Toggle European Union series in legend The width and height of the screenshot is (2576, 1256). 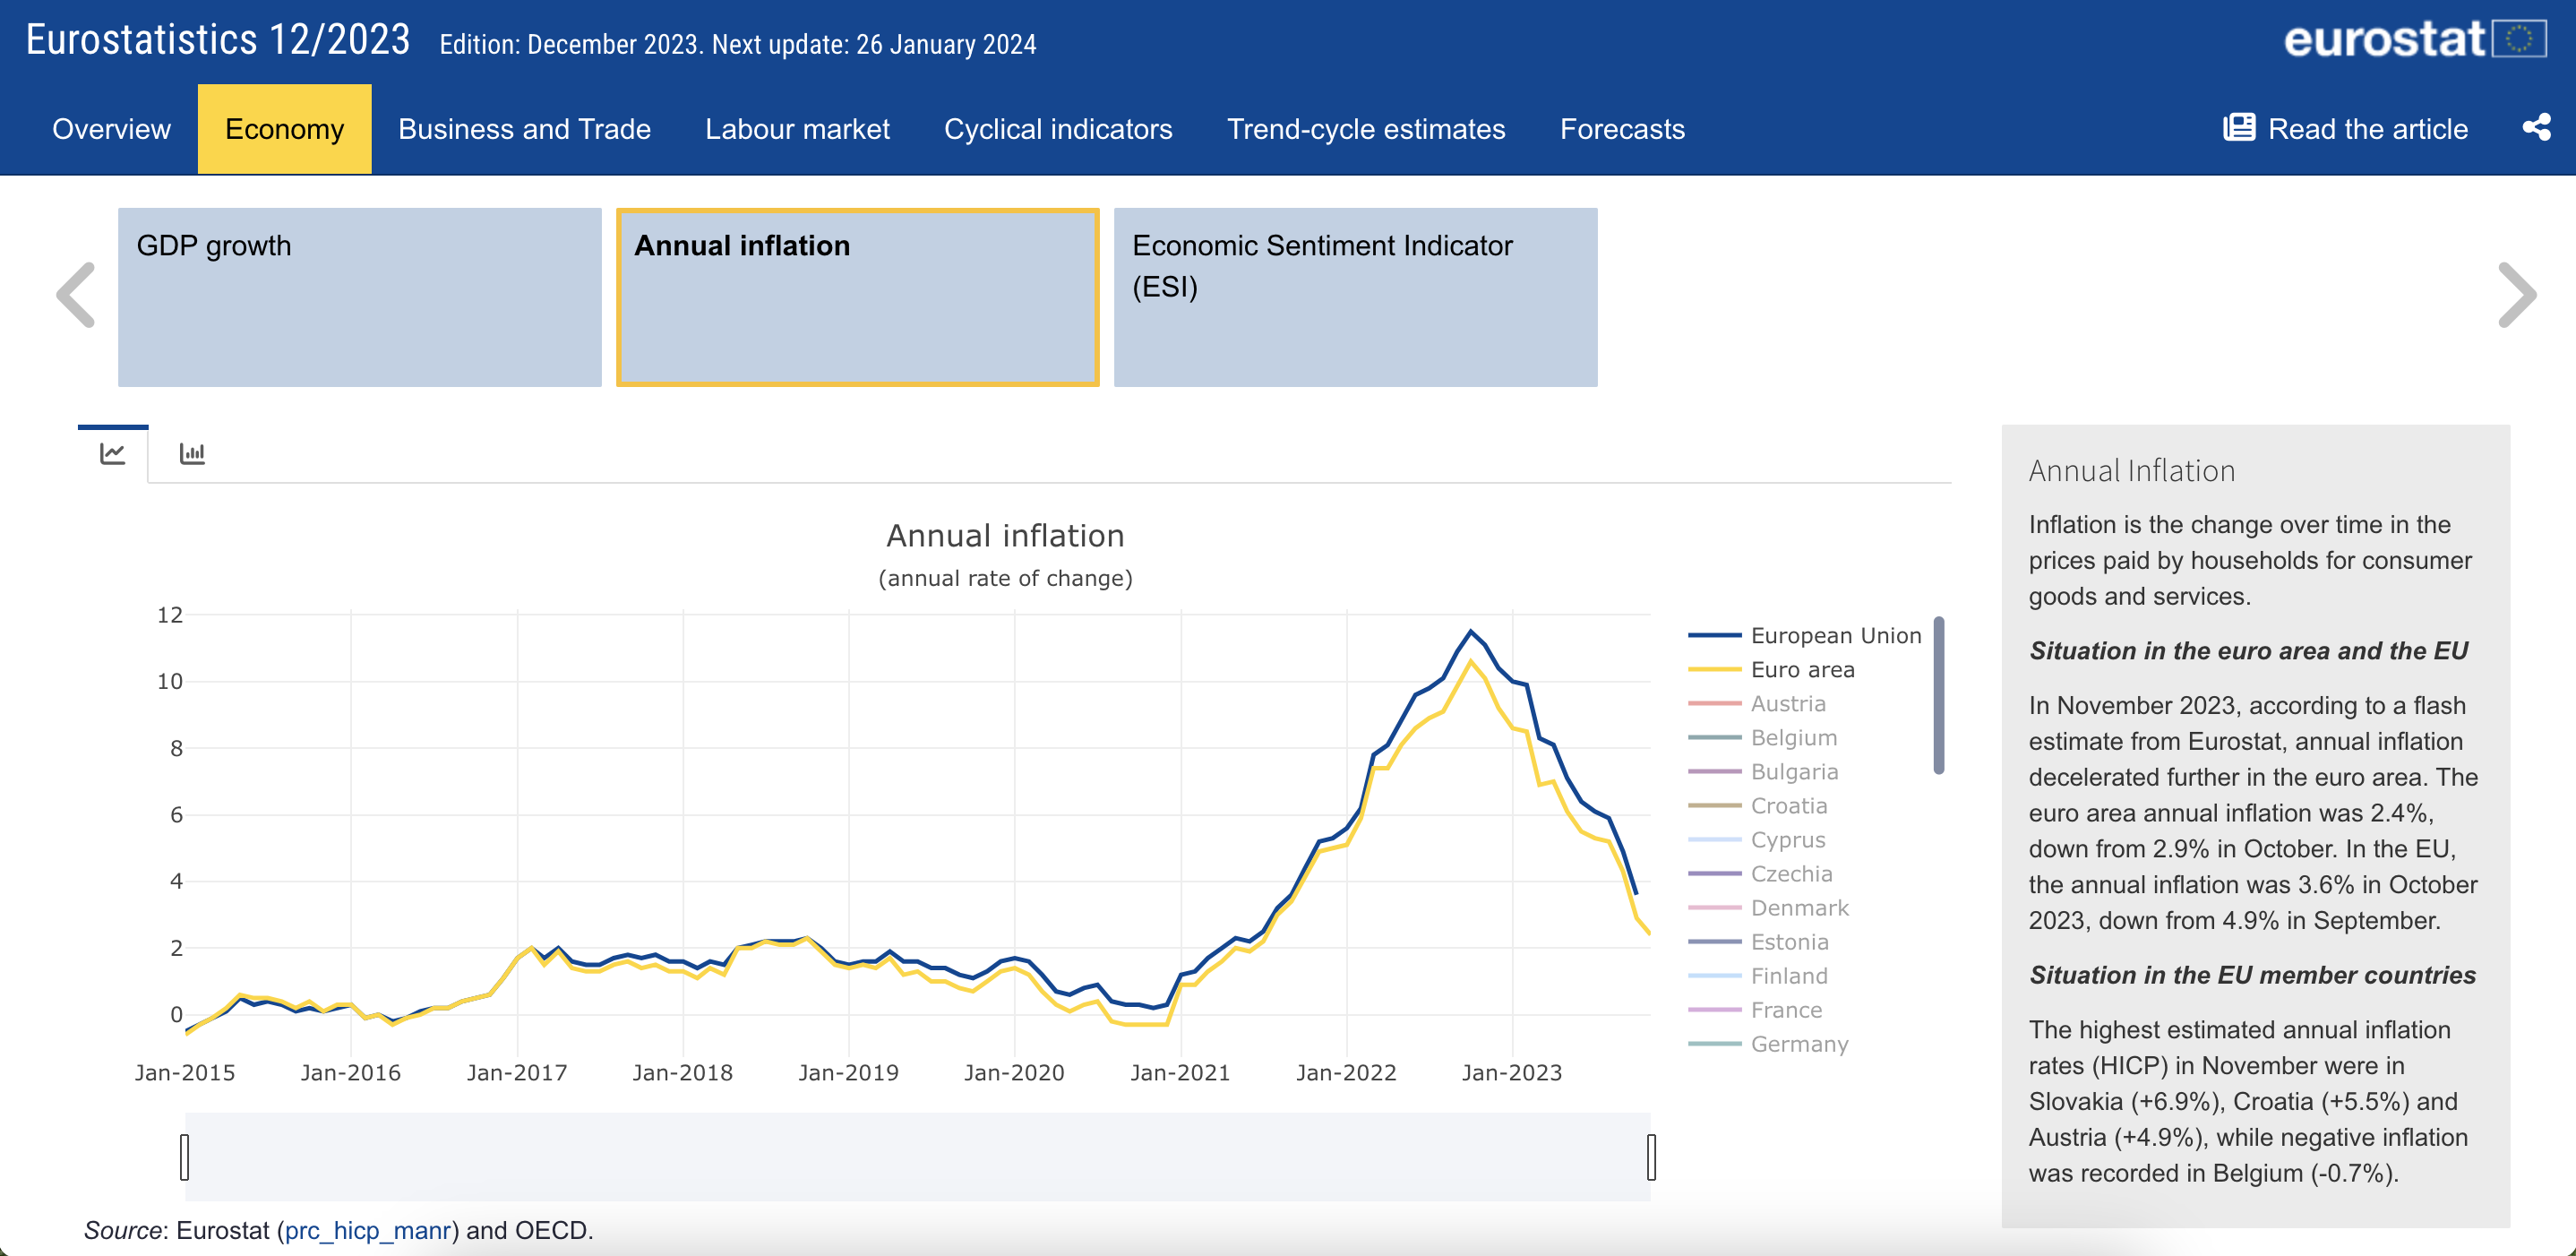pos(1834,635)
